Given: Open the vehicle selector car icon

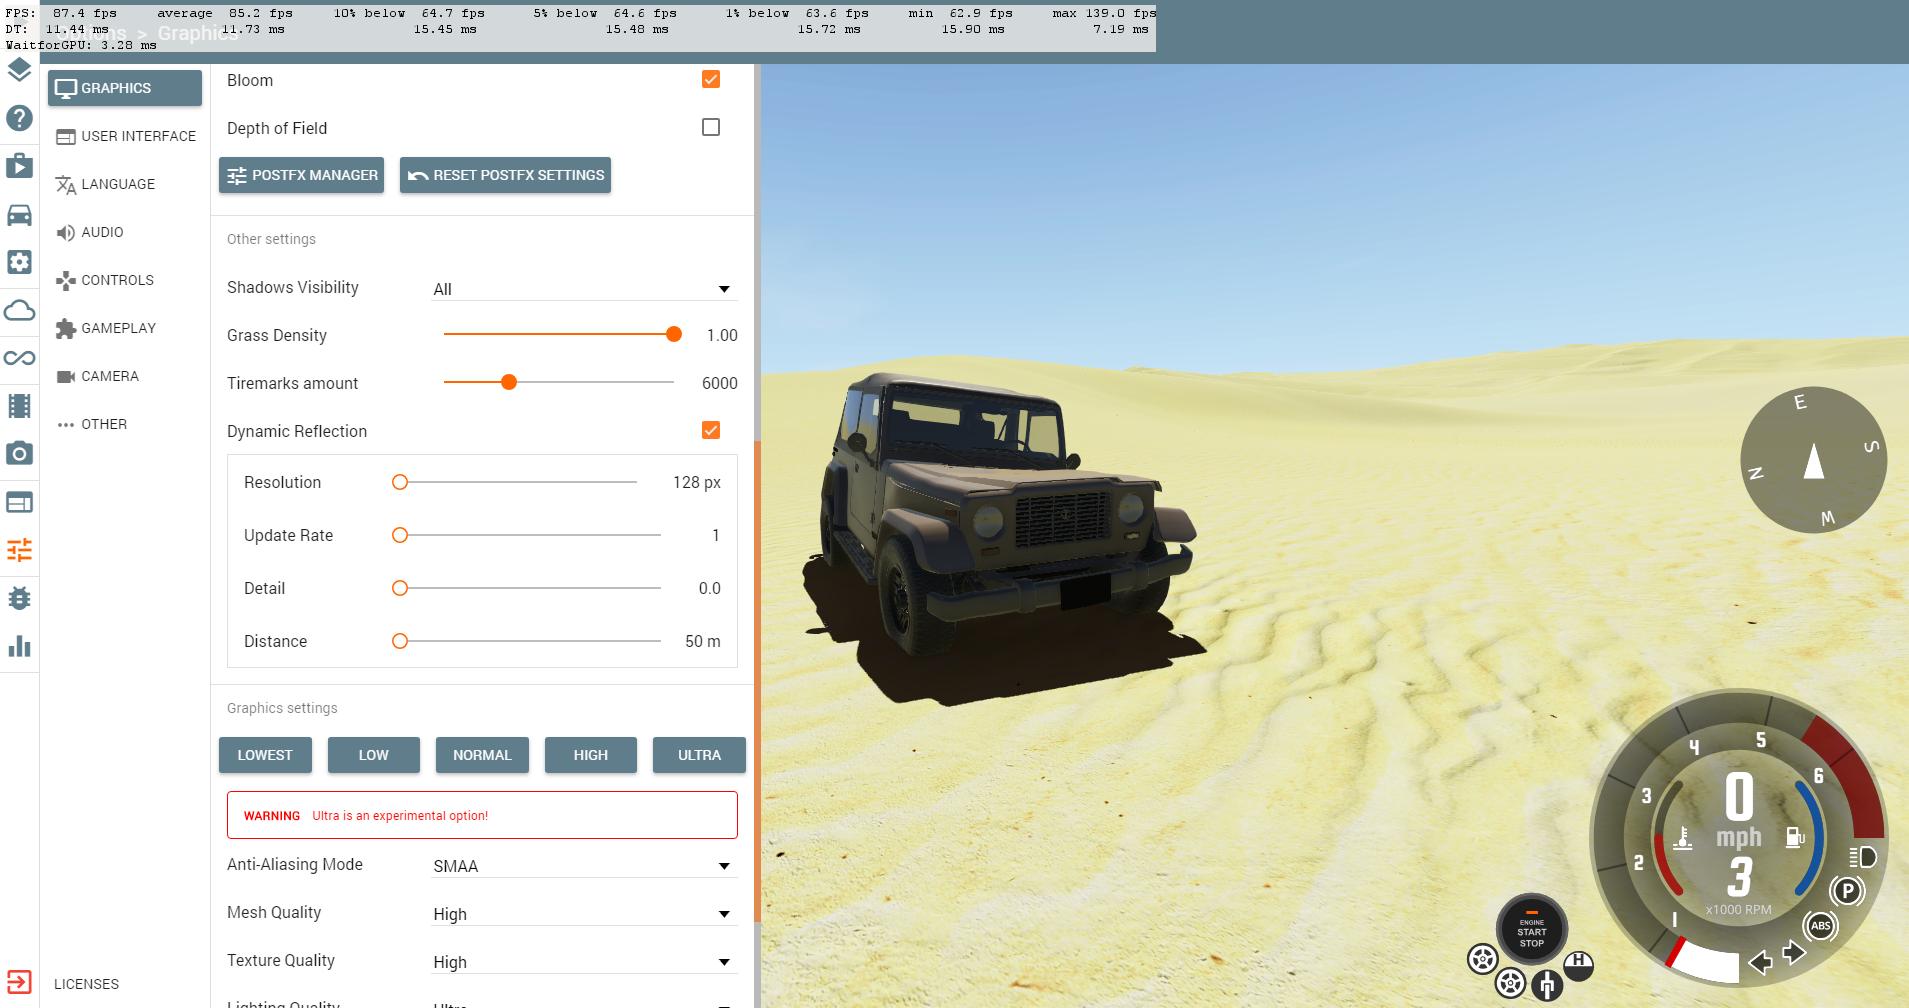Looking at the screenshot, I should (19, 214).
